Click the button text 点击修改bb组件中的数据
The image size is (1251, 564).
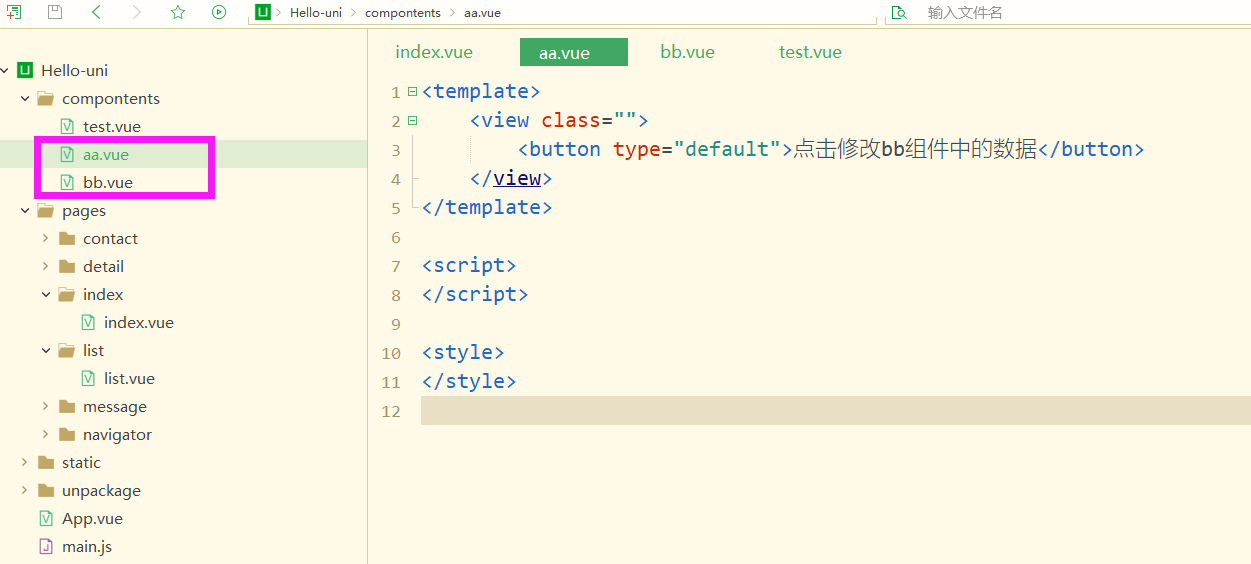click(x=915, y=149)
